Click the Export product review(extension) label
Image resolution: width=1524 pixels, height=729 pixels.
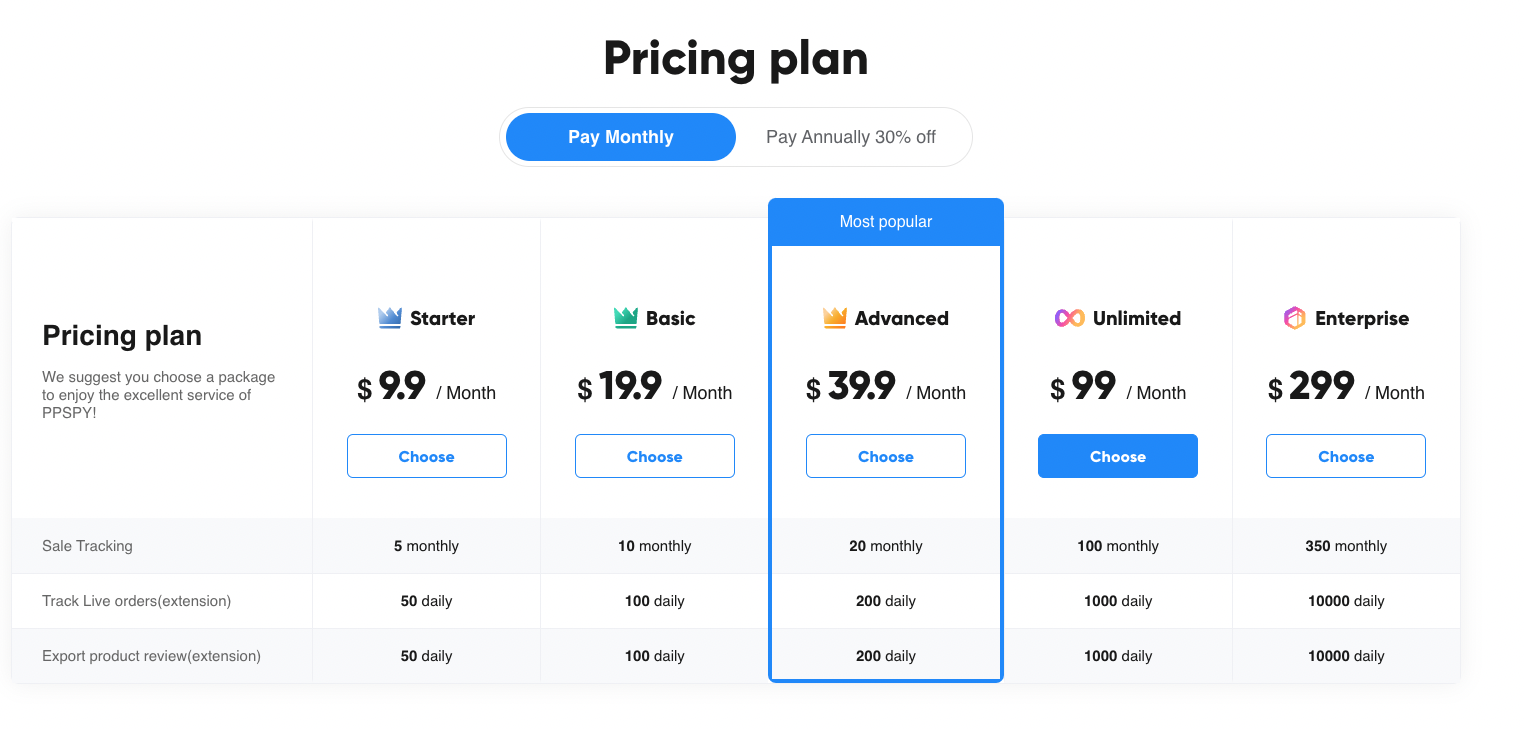click(151, 656)
